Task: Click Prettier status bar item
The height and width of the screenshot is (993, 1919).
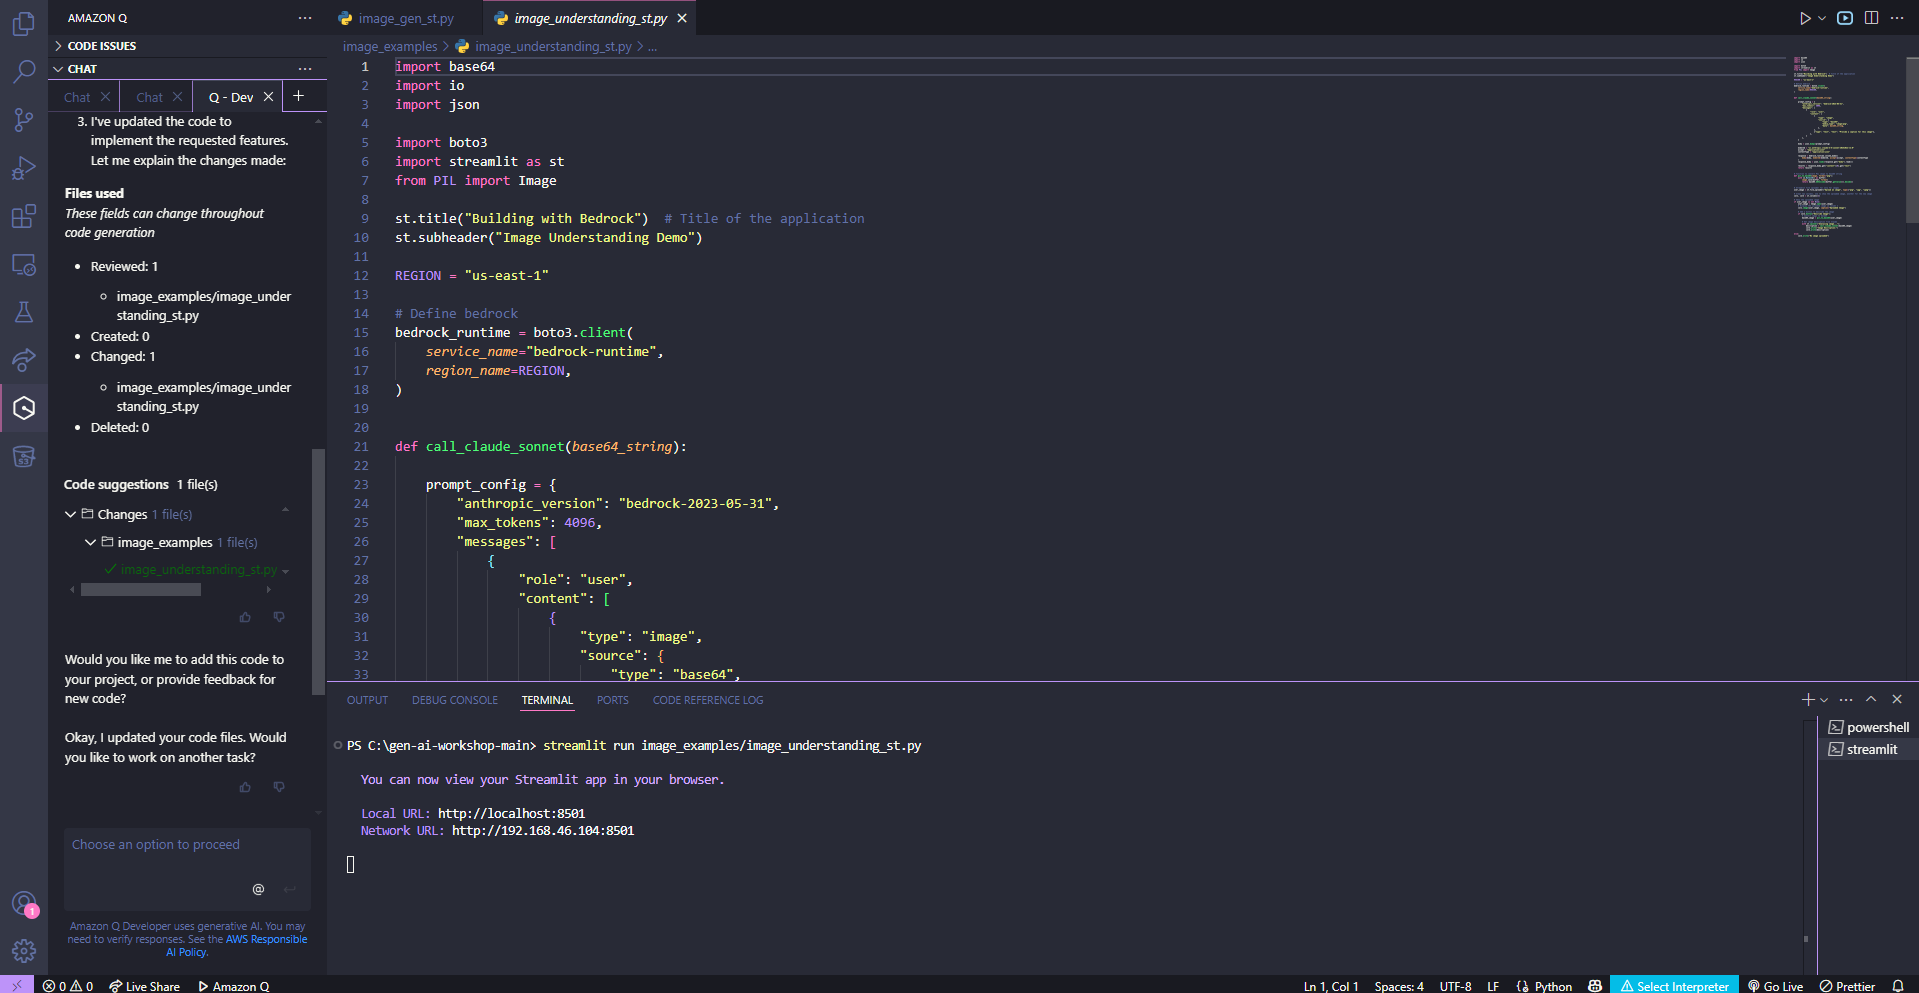Action: [1847, 986]
